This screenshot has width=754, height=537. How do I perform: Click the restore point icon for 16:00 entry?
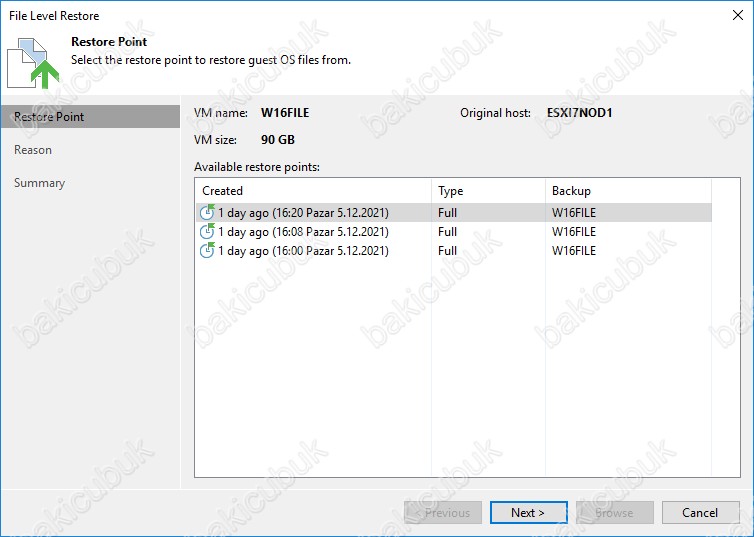(207, 250)
